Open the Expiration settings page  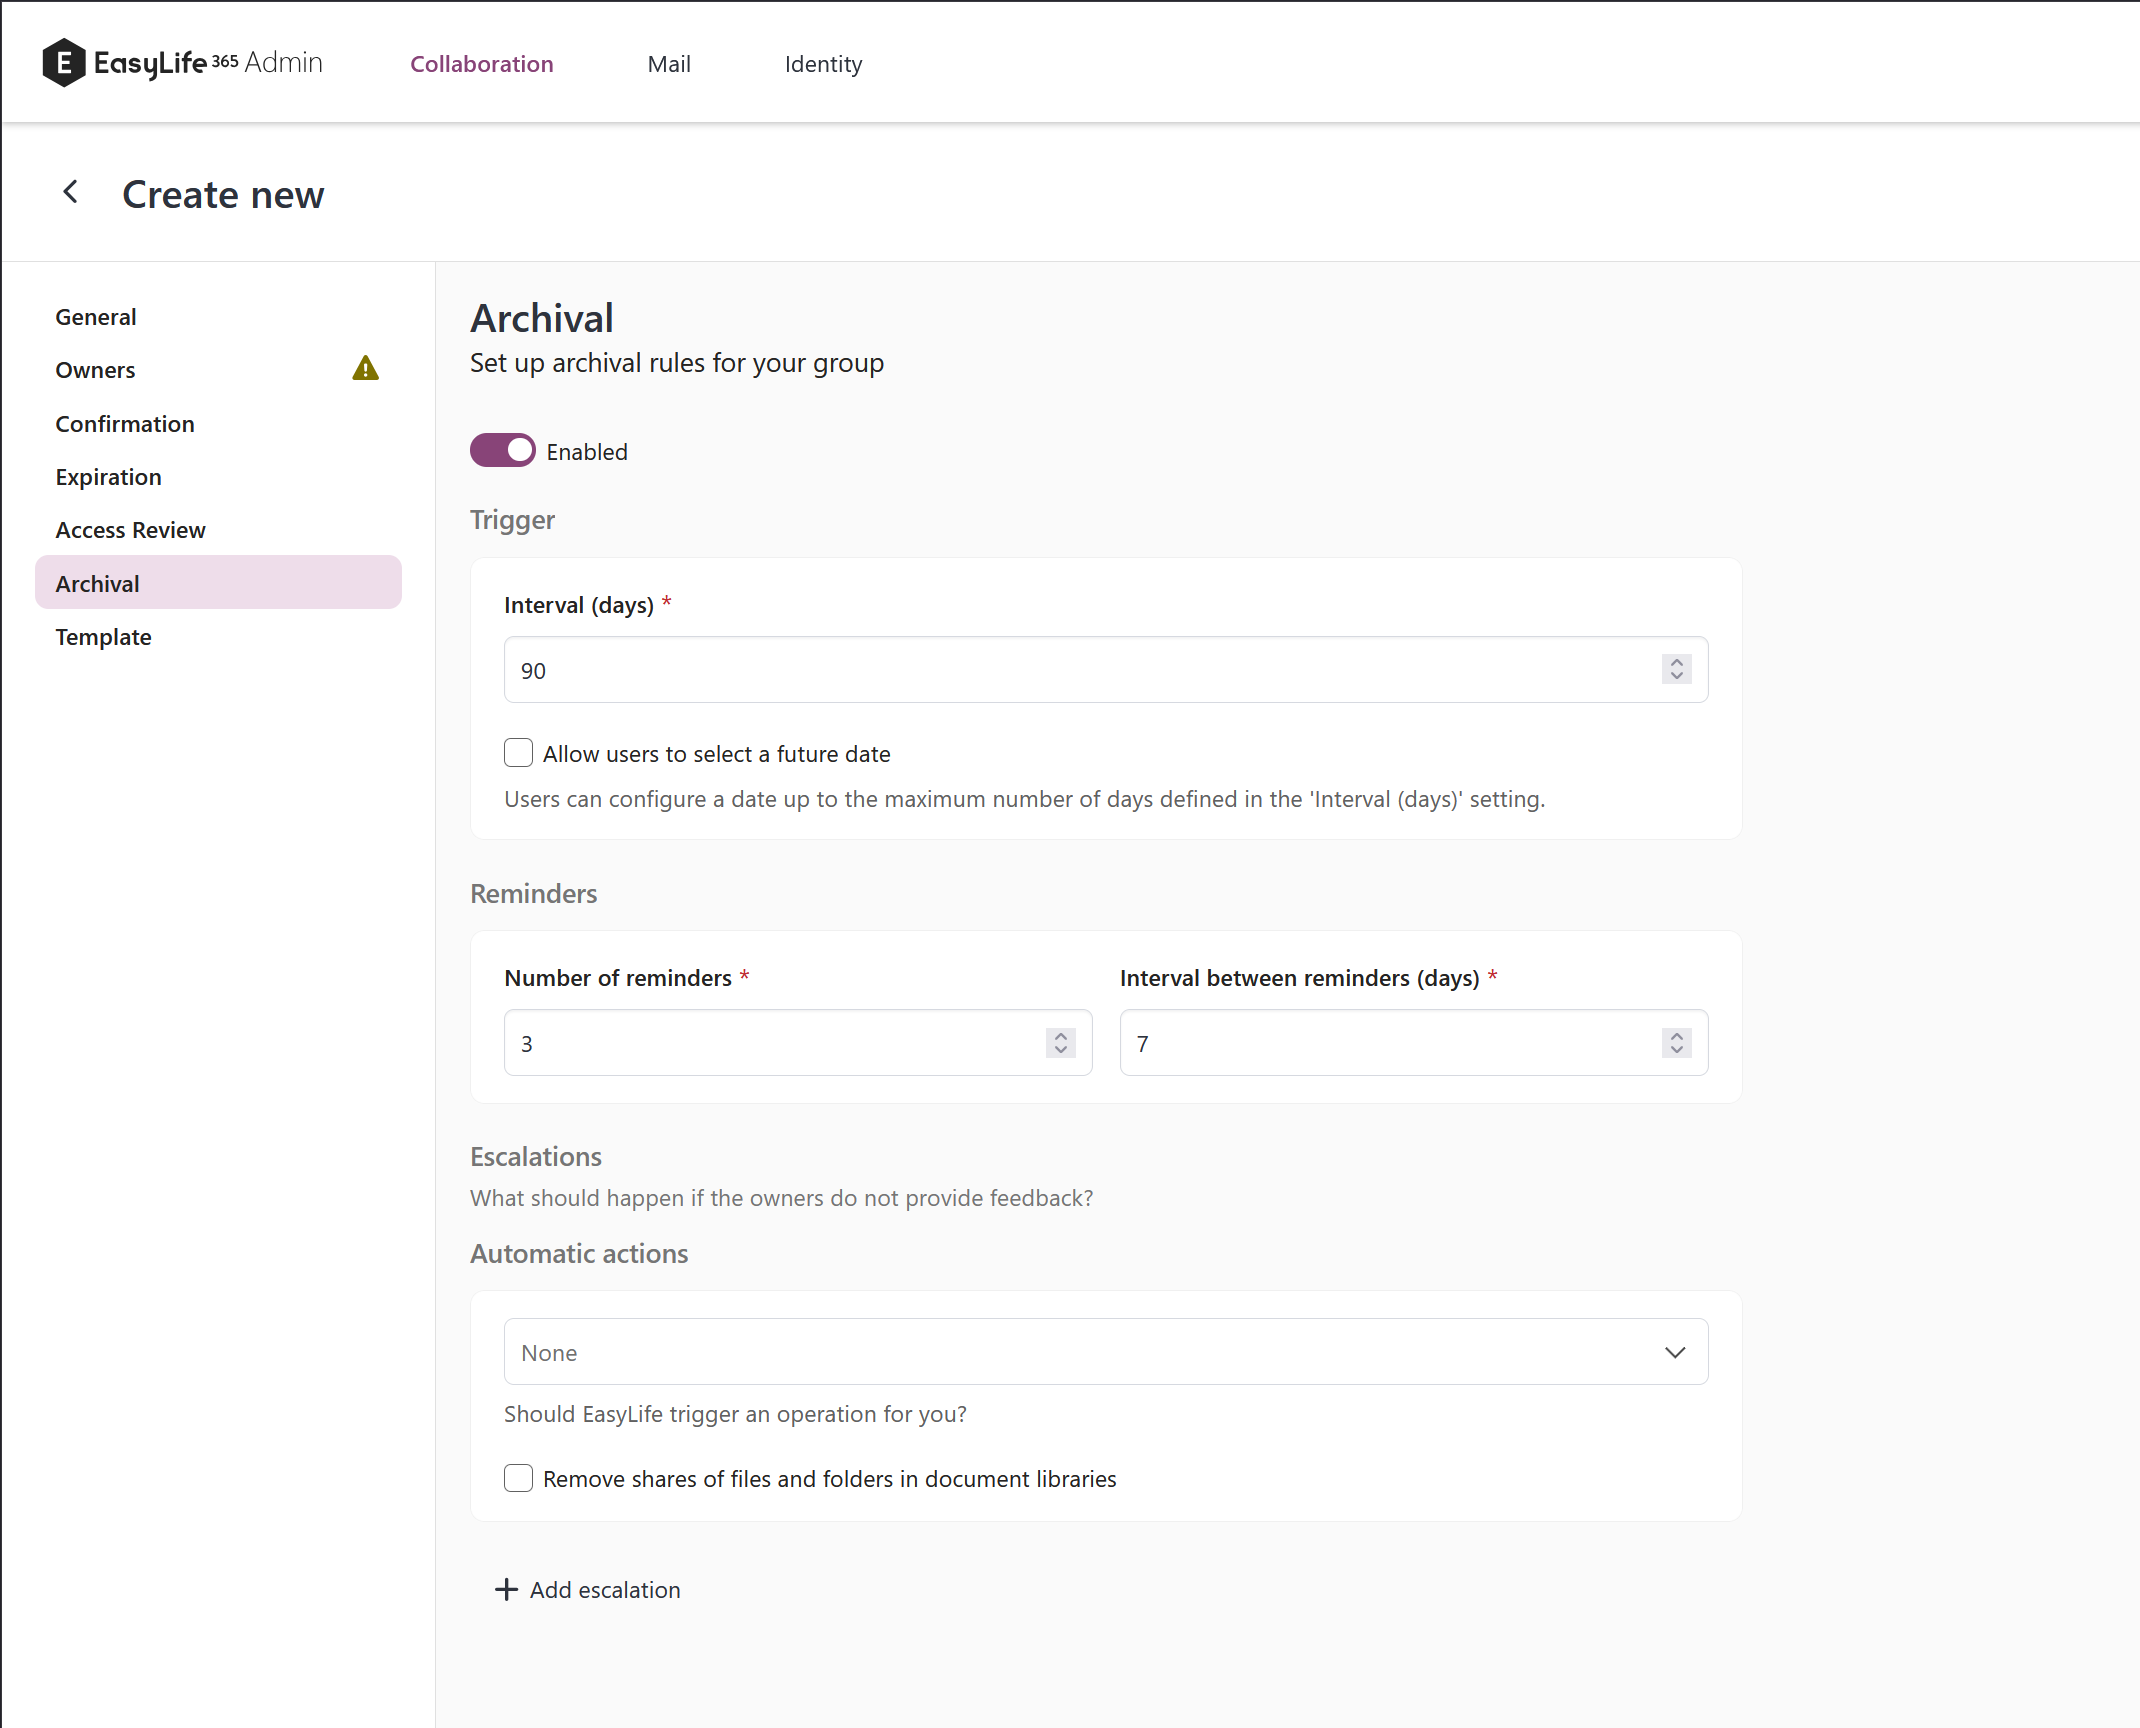point(108,477)
